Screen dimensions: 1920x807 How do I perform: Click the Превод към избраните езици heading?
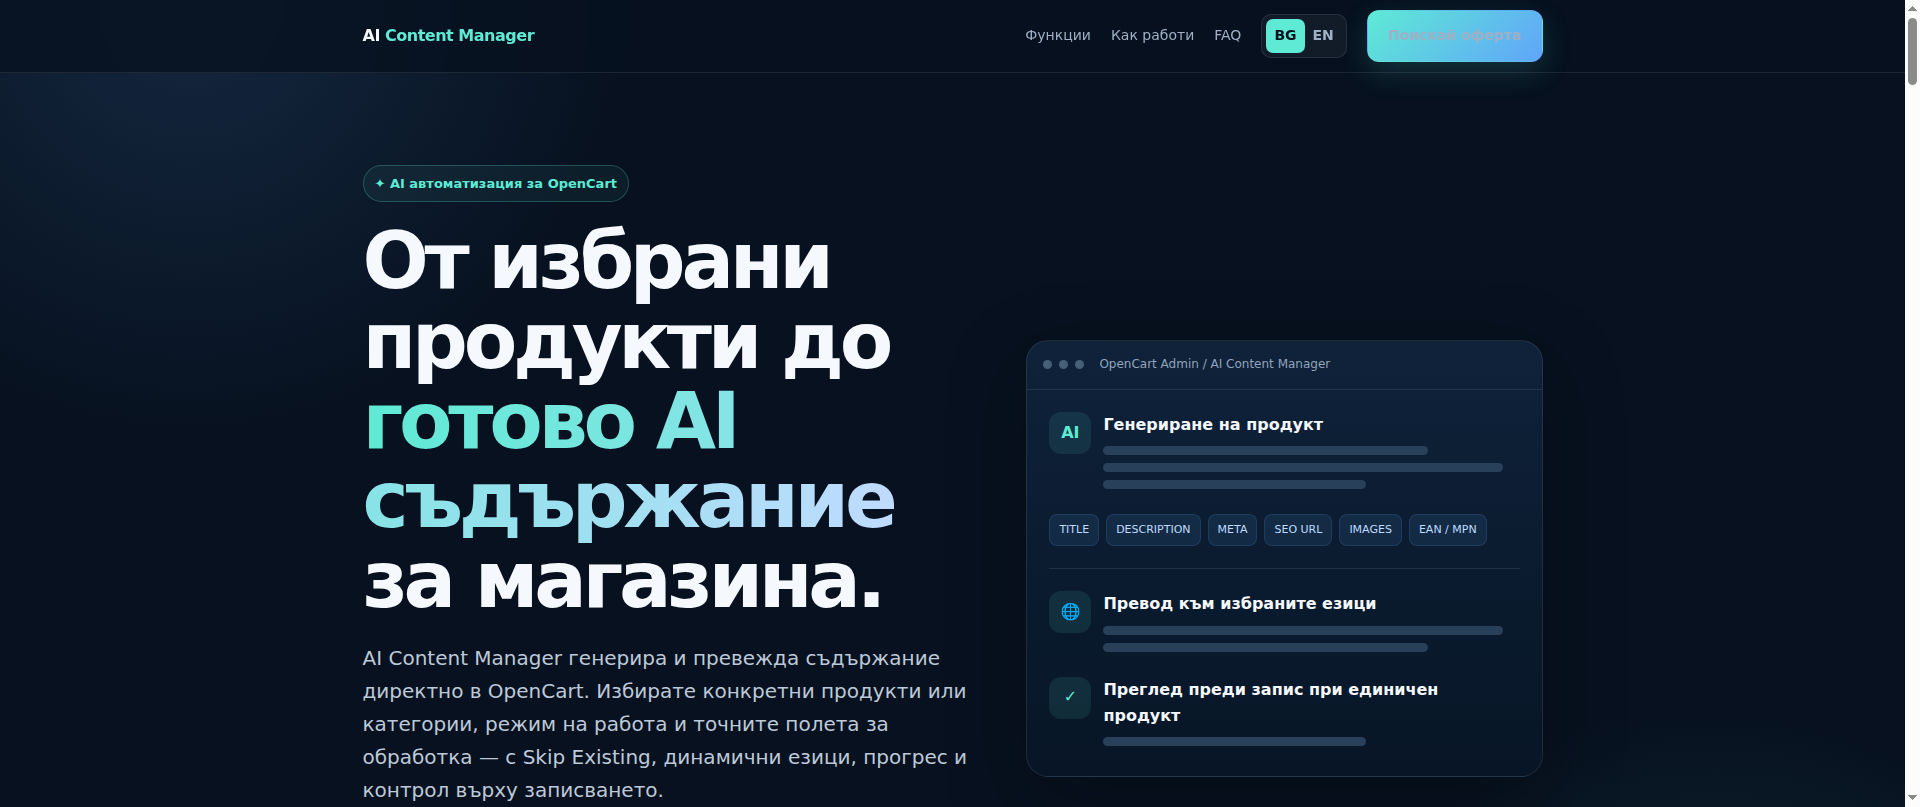coord(1239,603)
